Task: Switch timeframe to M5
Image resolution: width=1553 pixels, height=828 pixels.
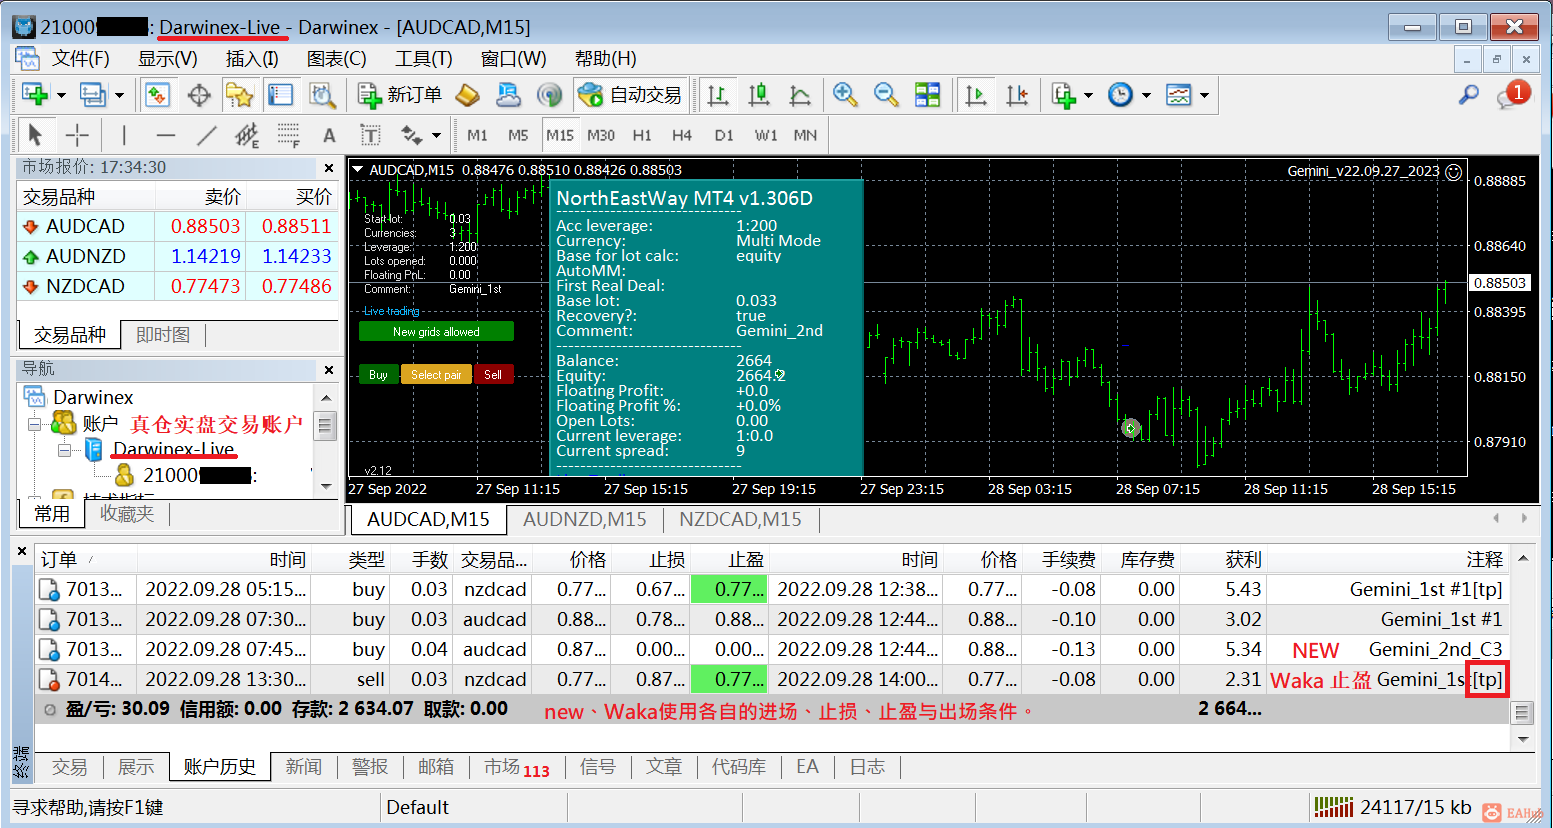Action: (x=518, y=135)
